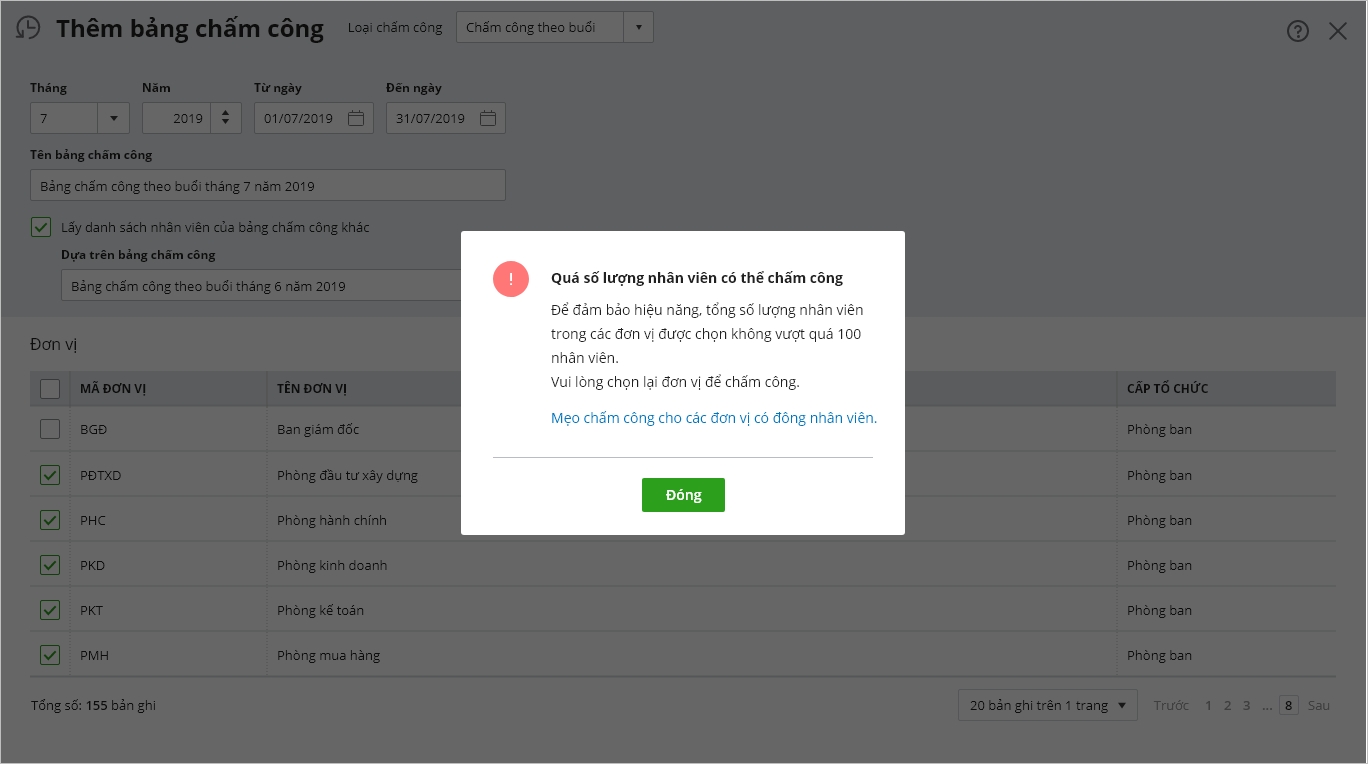Click the Năm year stepper arrows
Screen dimensions: 1368x764
226,118
